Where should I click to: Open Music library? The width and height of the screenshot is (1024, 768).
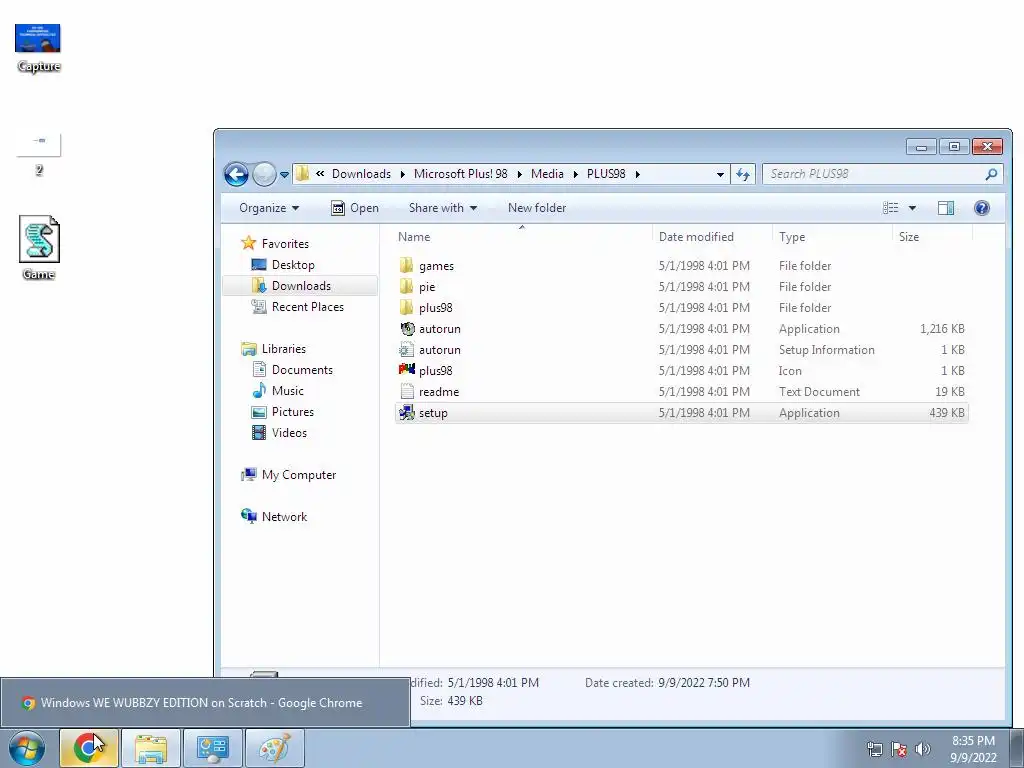tap(287, 391)
